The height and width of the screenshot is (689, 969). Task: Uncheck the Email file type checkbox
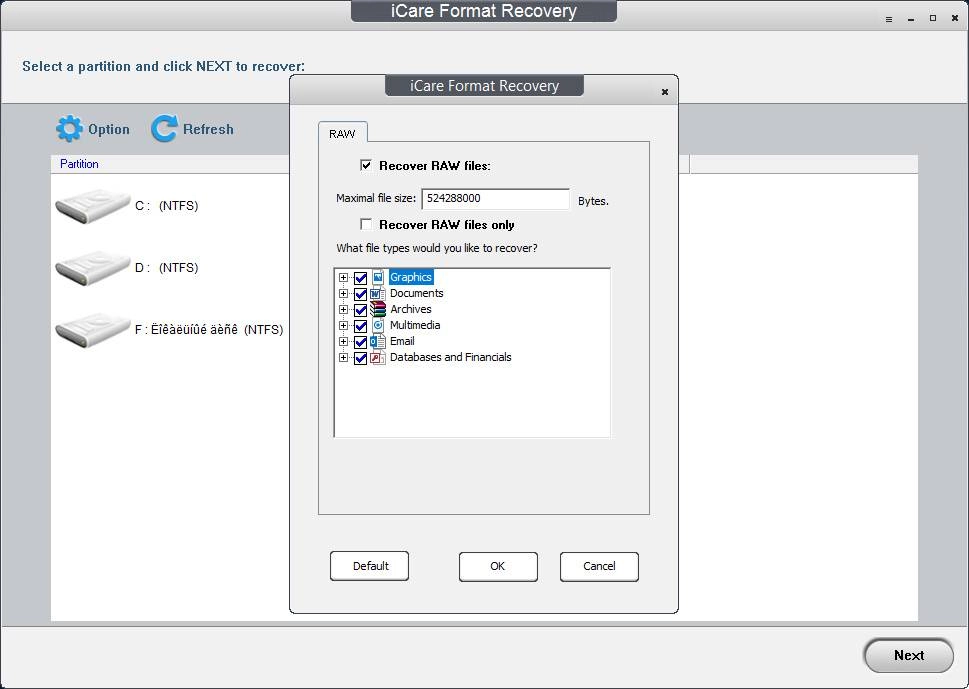360,342
